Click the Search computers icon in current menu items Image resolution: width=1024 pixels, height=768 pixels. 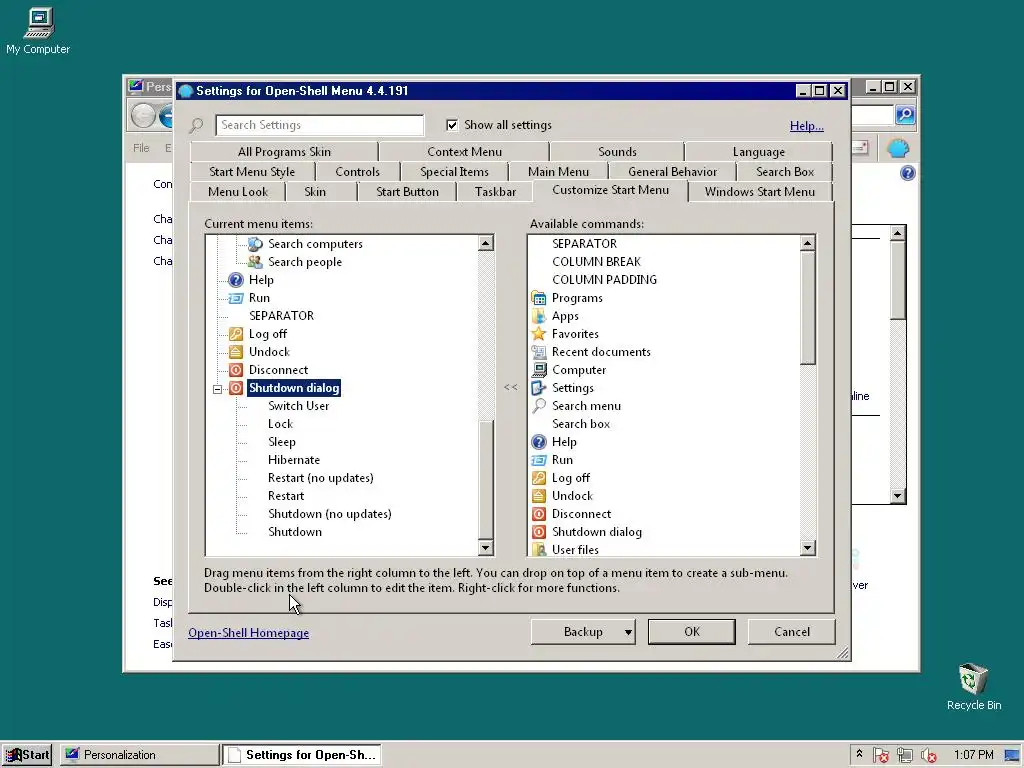click(x=255, y=244)
